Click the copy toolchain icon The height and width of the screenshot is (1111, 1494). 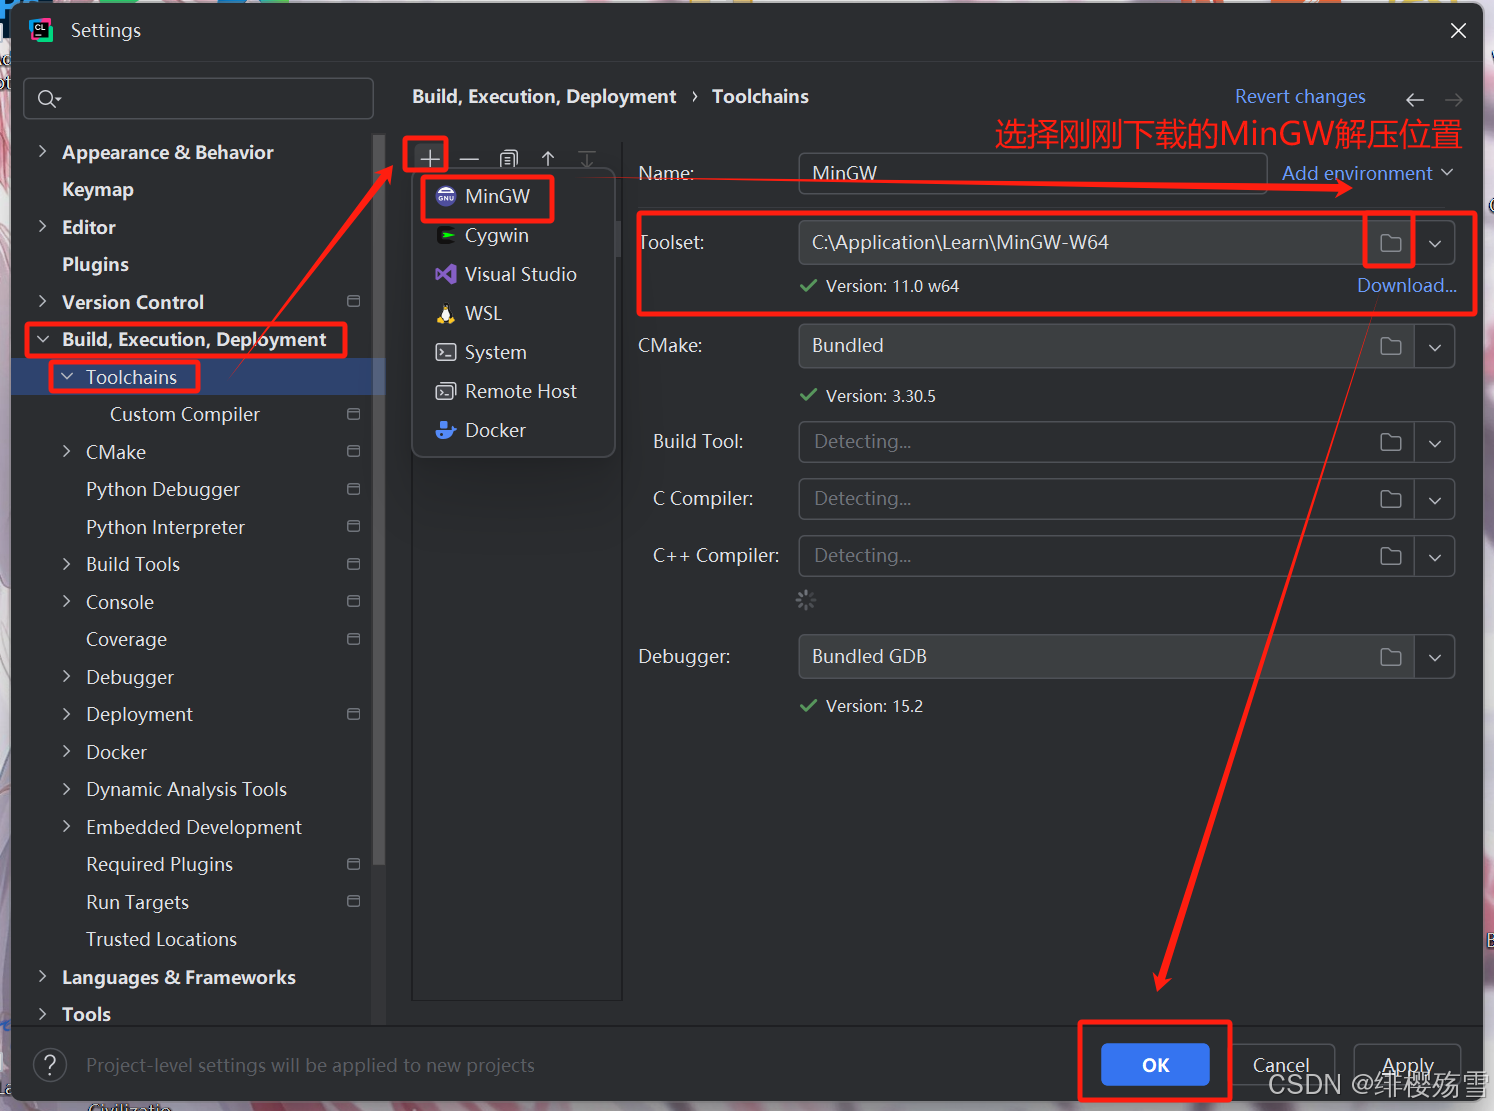point(509,158)
